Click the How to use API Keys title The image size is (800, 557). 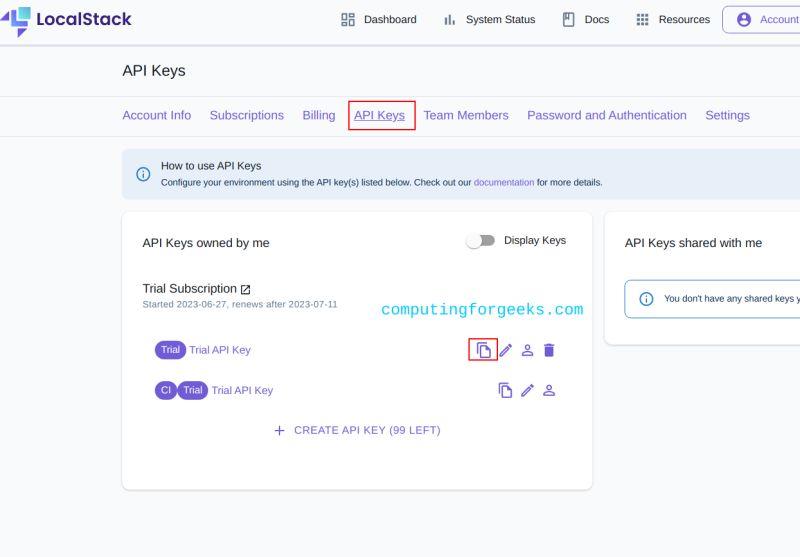pos(211,166)
